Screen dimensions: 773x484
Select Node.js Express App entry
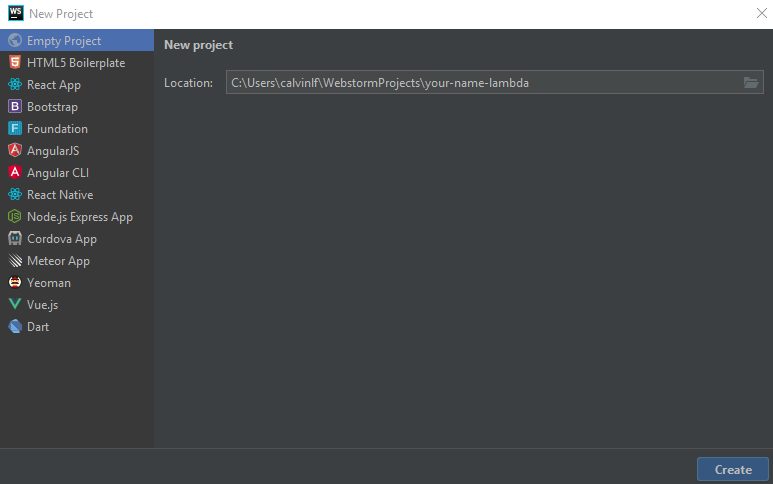point(77,216)
